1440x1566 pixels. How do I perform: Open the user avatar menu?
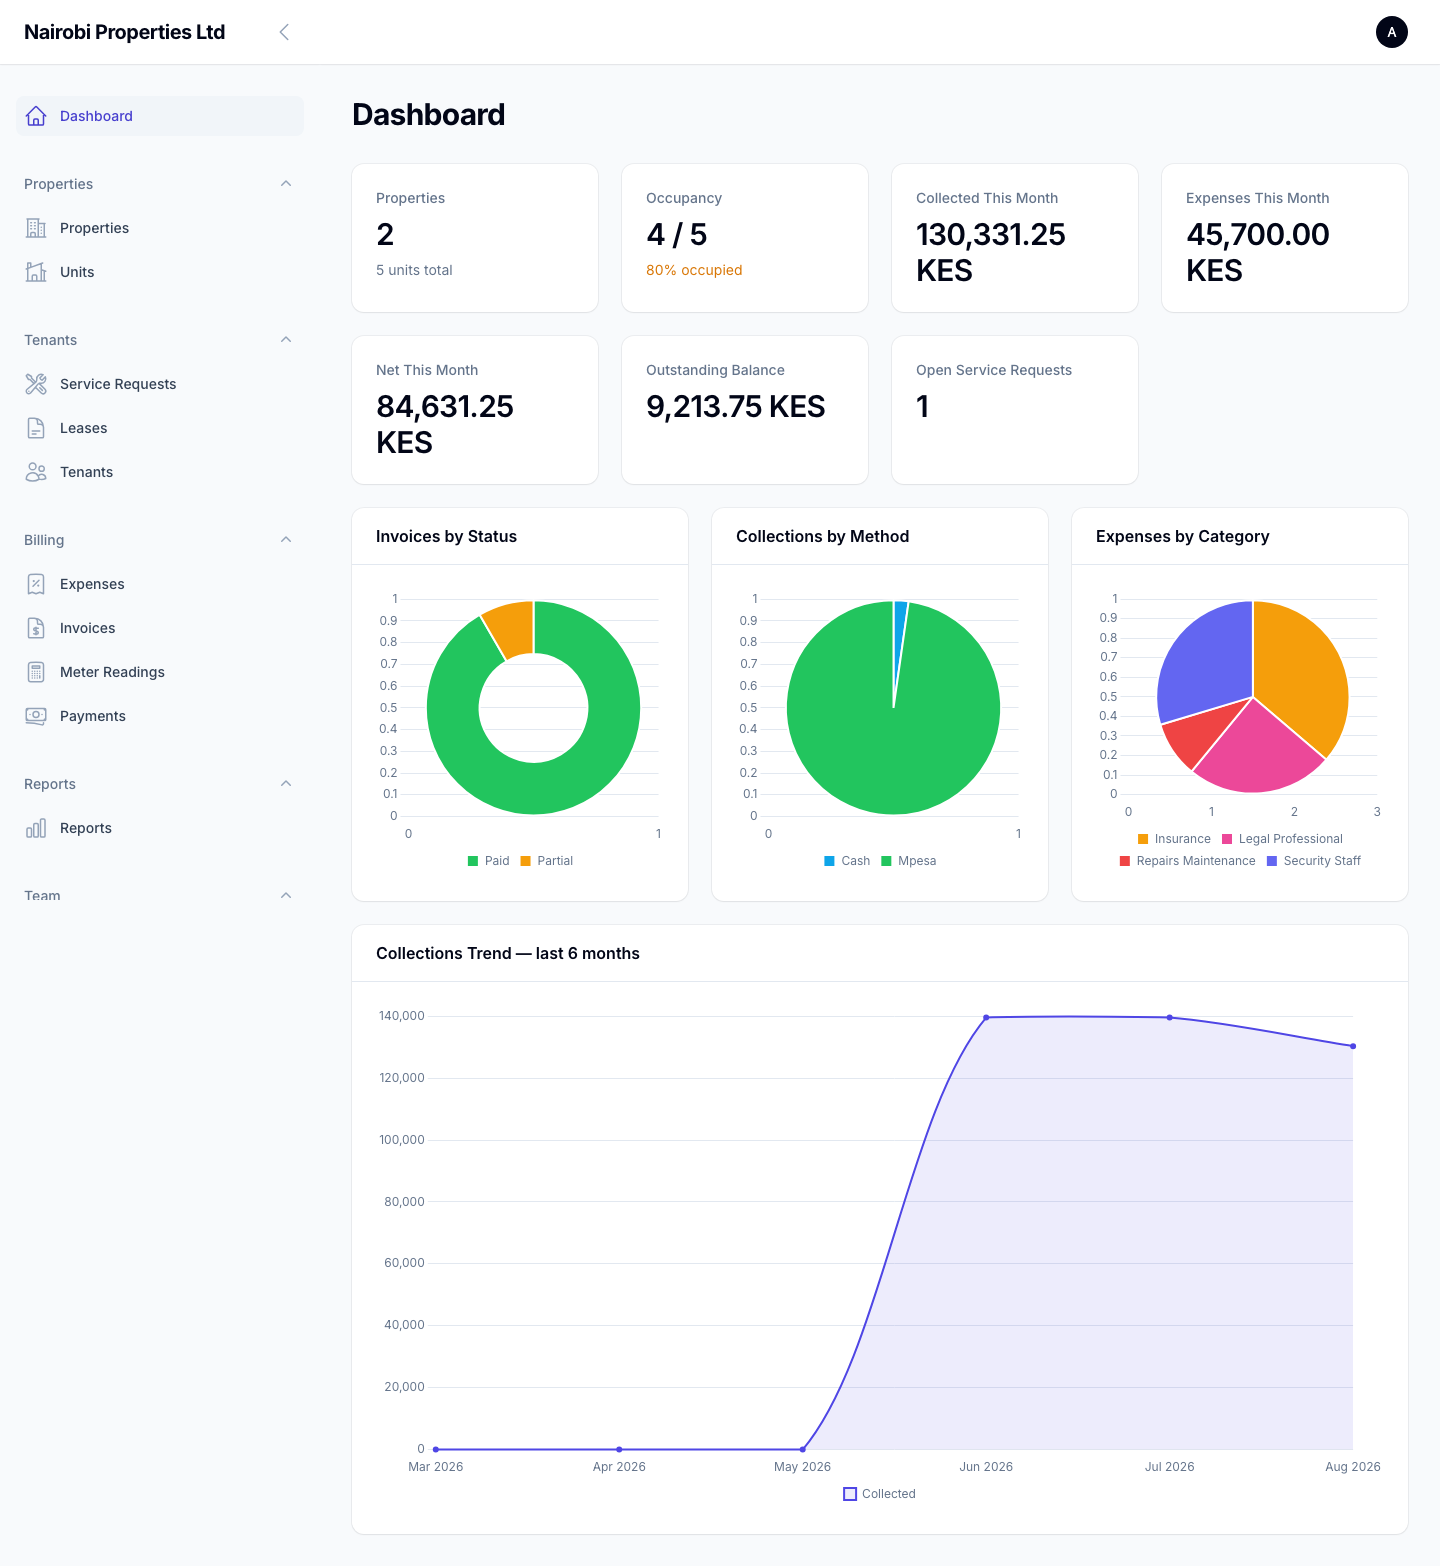point(1392,32)
